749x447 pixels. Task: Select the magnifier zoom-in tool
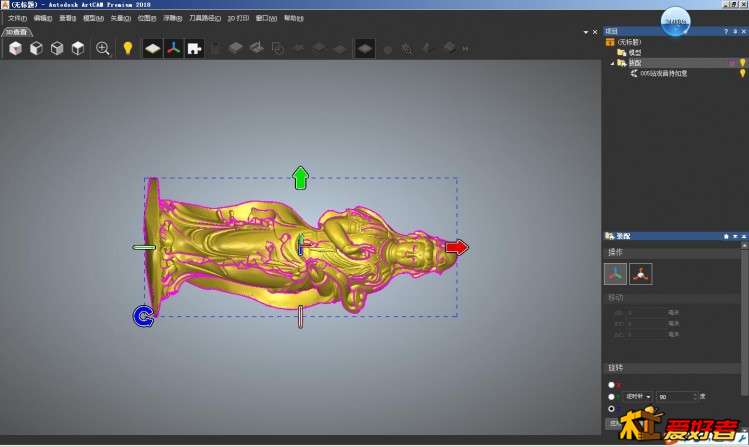coord(103,48)
